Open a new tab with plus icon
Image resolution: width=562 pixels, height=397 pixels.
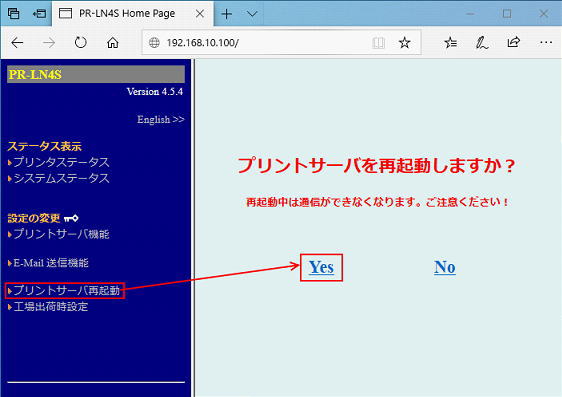pos(227,14)
